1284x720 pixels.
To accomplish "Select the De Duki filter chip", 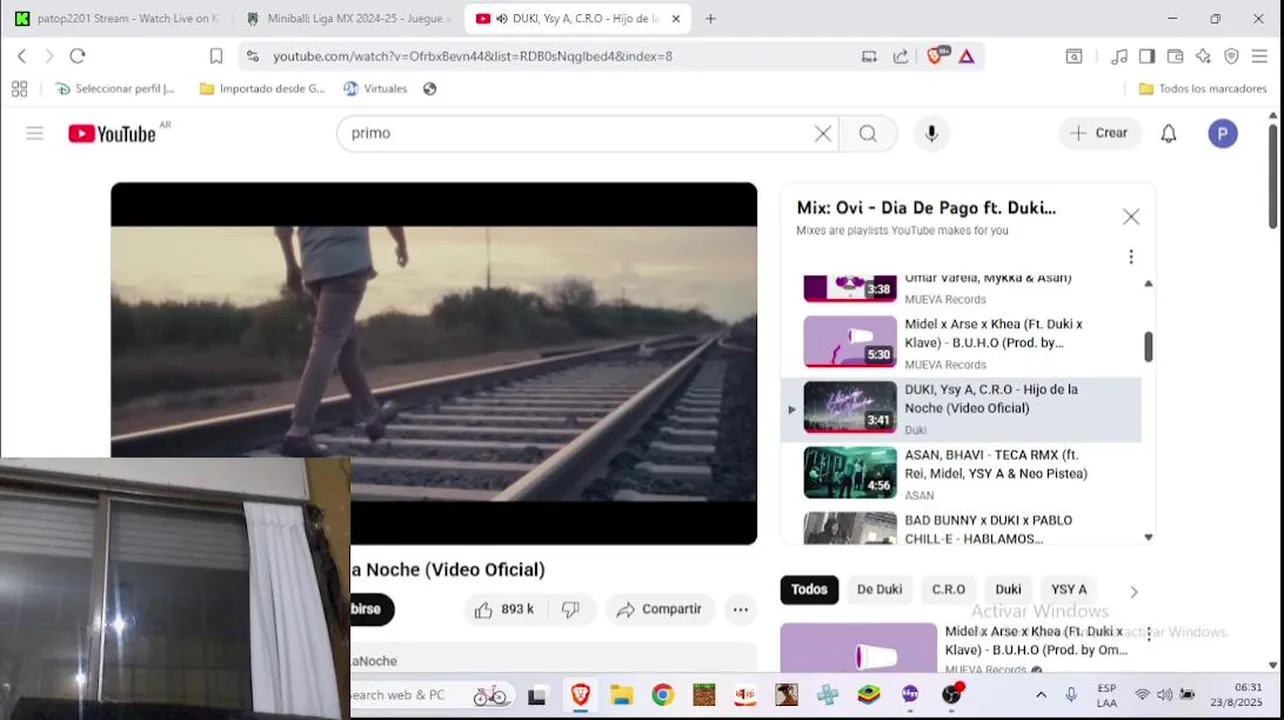I will coord(879,590).
